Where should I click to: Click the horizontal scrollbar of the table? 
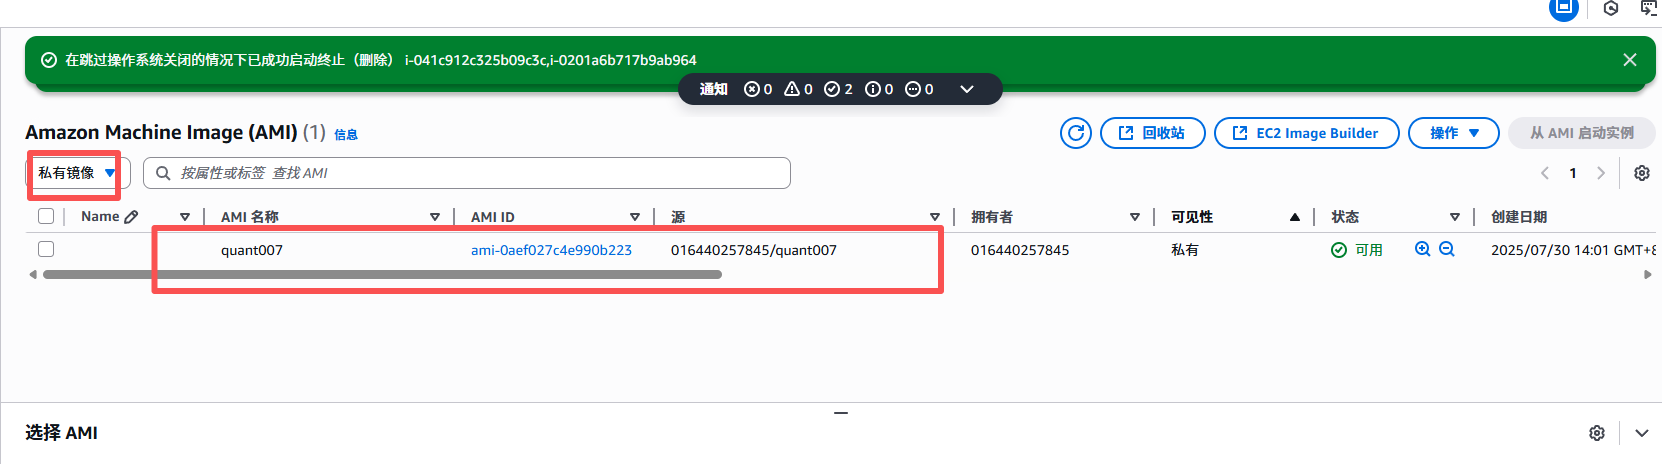click(x=382, y=274)
